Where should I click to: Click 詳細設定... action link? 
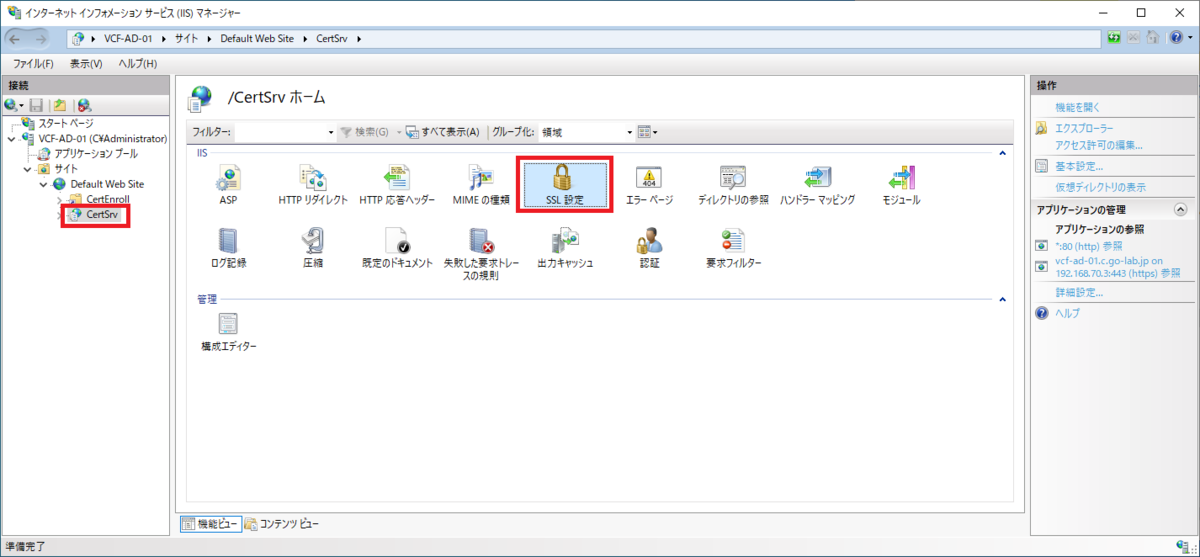[x=1079, y=293]
